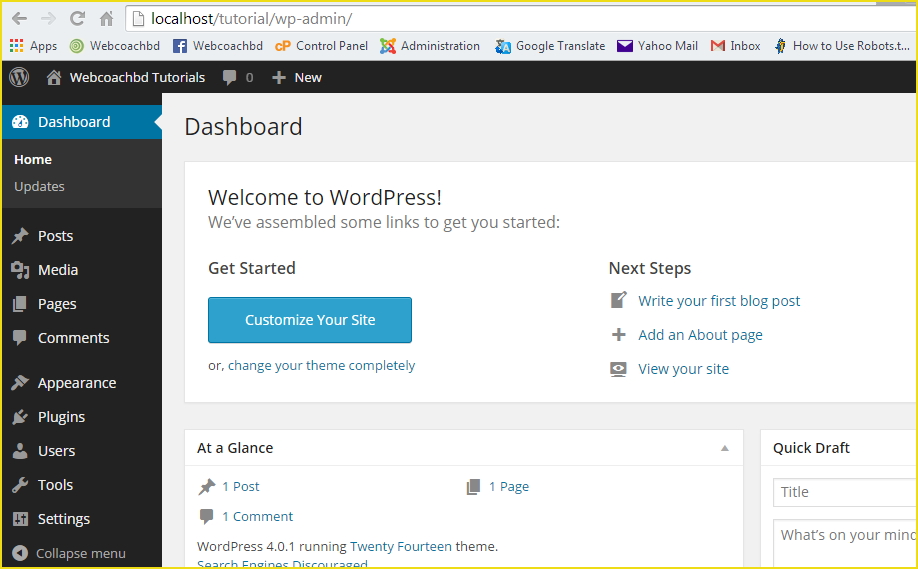
Task: Click the page icon next to 1 Page
Action: pyautogui.click(x=473, y=486)
